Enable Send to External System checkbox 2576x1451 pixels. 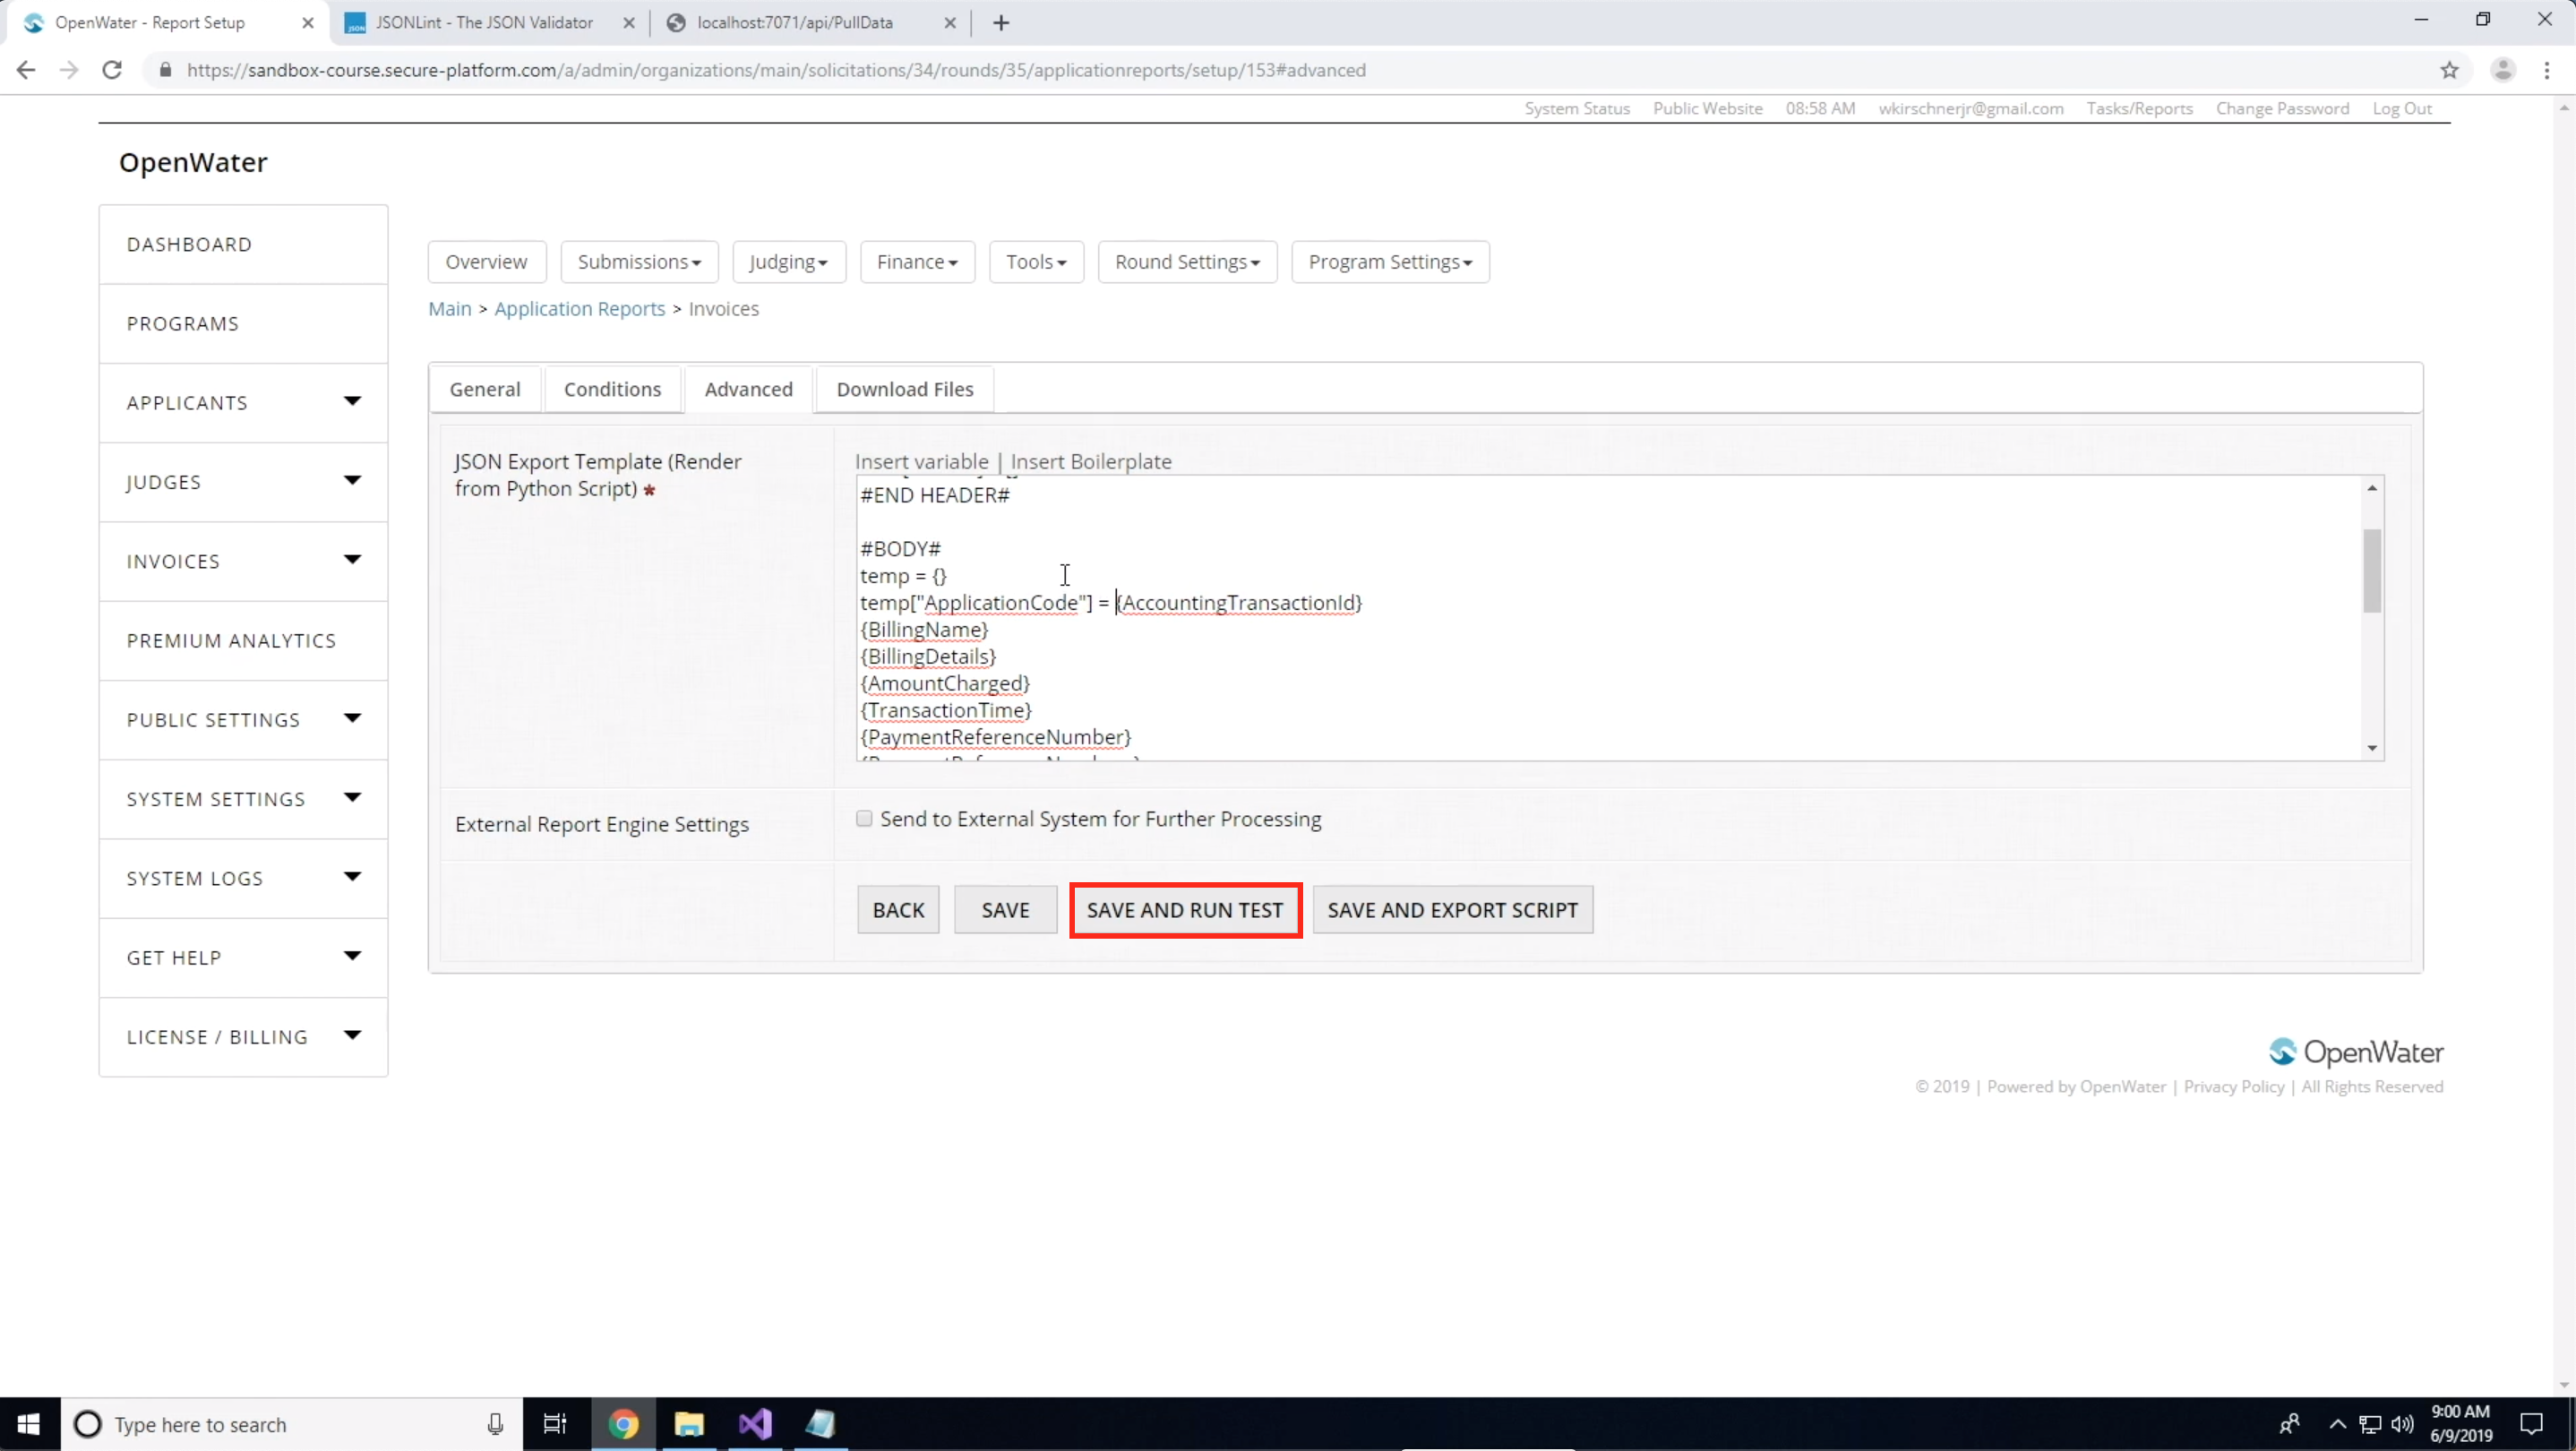pyautogui.click(x=864, y=819)
